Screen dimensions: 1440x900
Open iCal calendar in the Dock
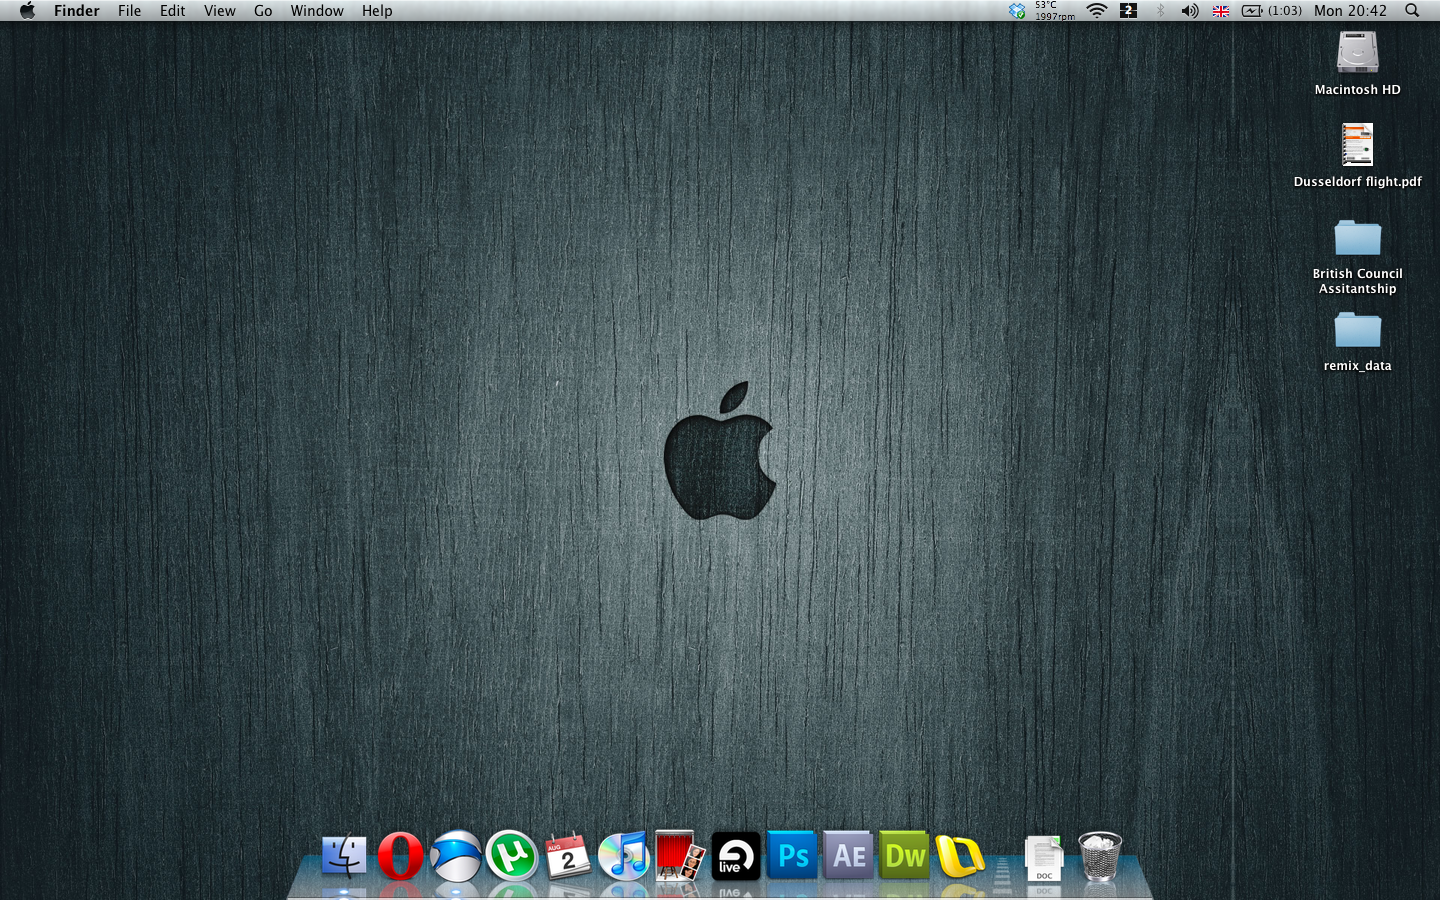point(568,856)
